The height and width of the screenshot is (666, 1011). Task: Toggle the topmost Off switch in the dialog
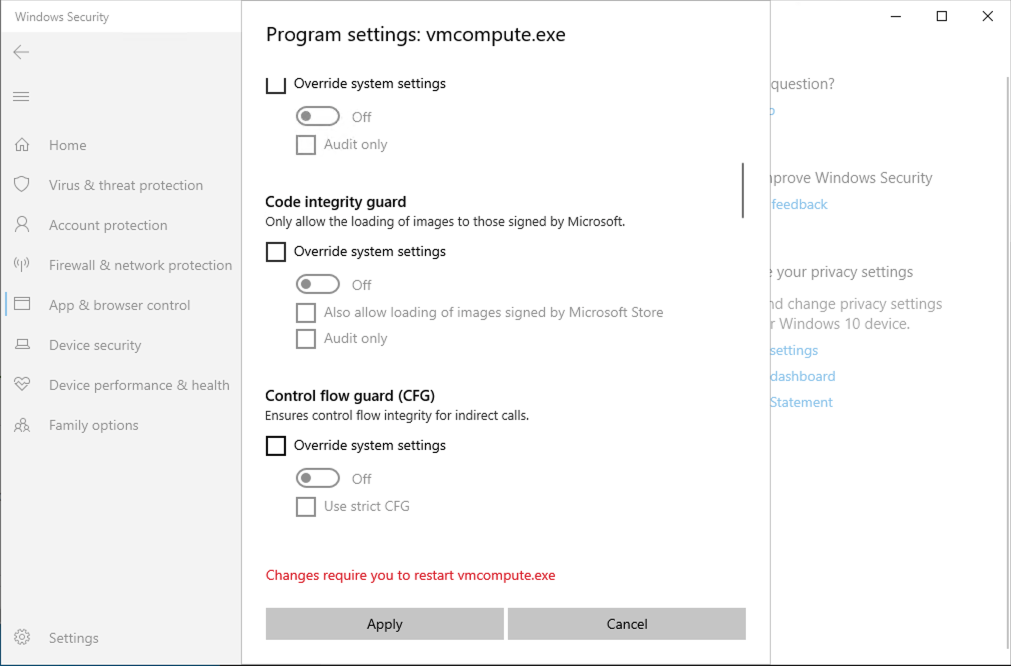(x=318, y=117)
